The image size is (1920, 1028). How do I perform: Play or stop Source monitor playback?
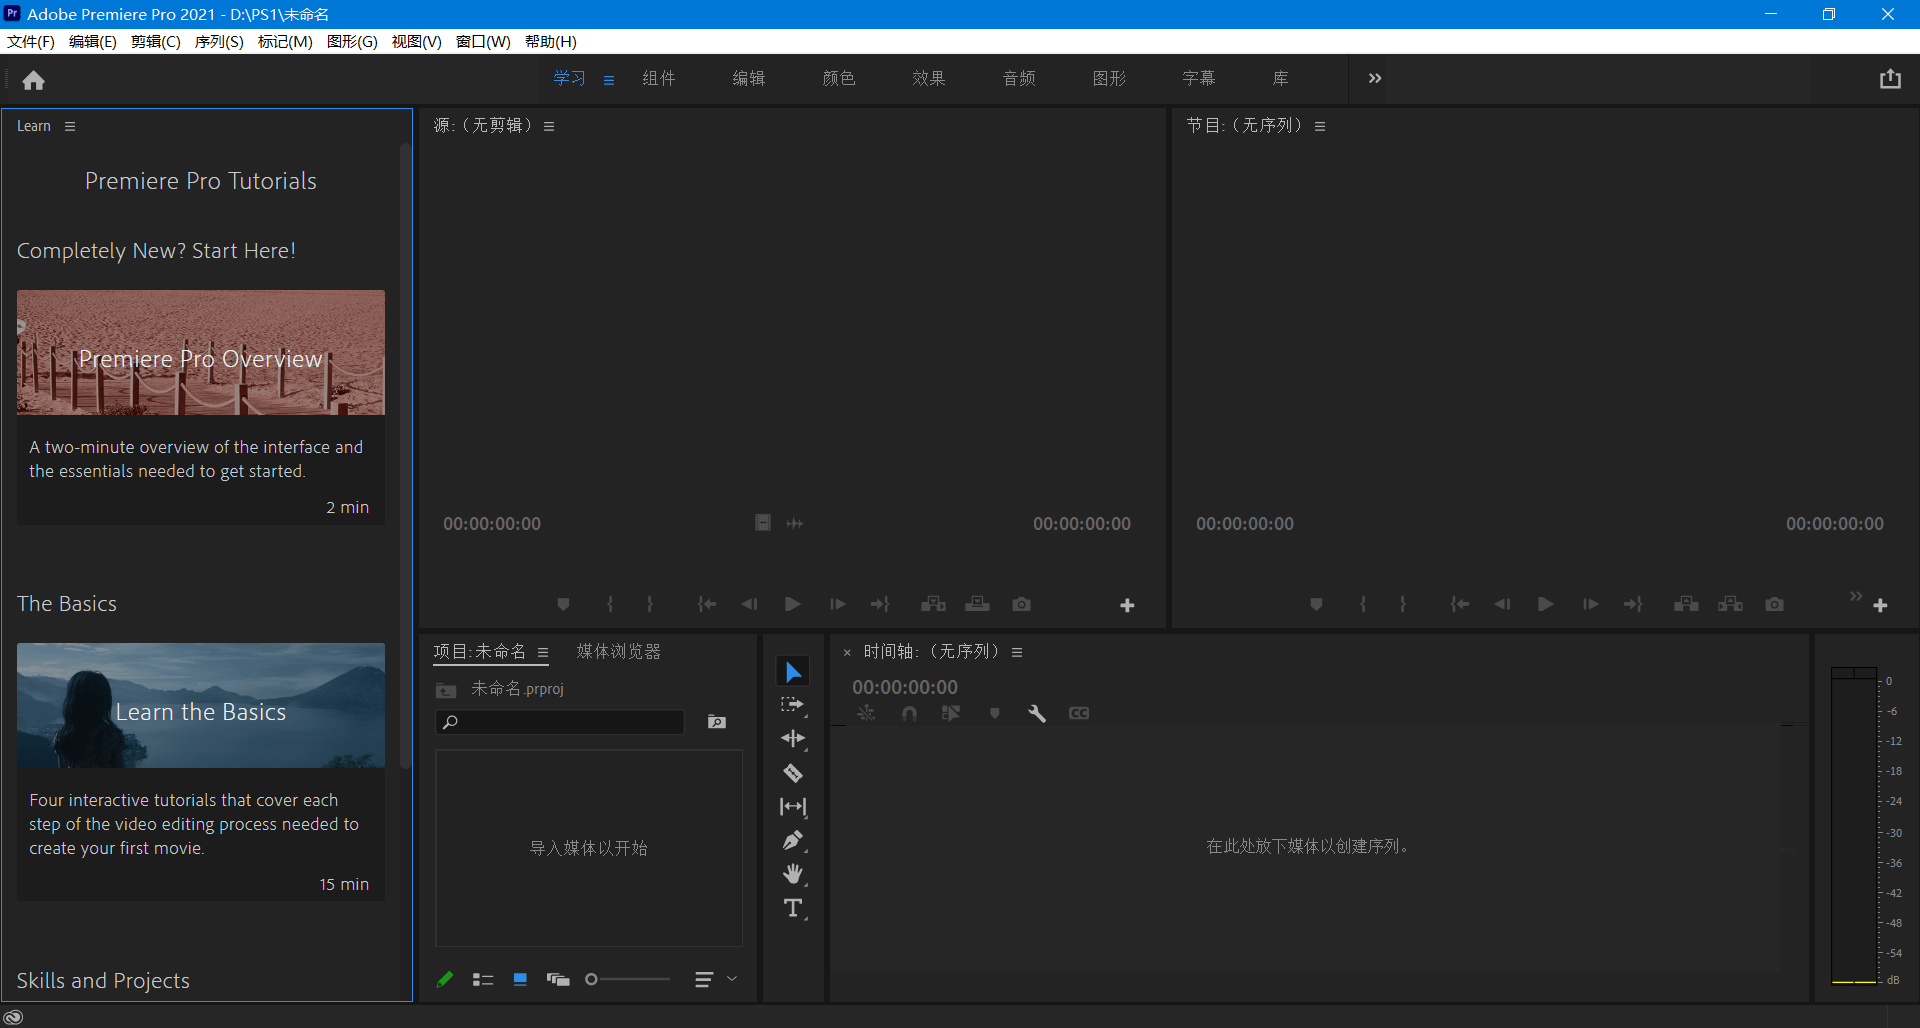pos(792,604)
